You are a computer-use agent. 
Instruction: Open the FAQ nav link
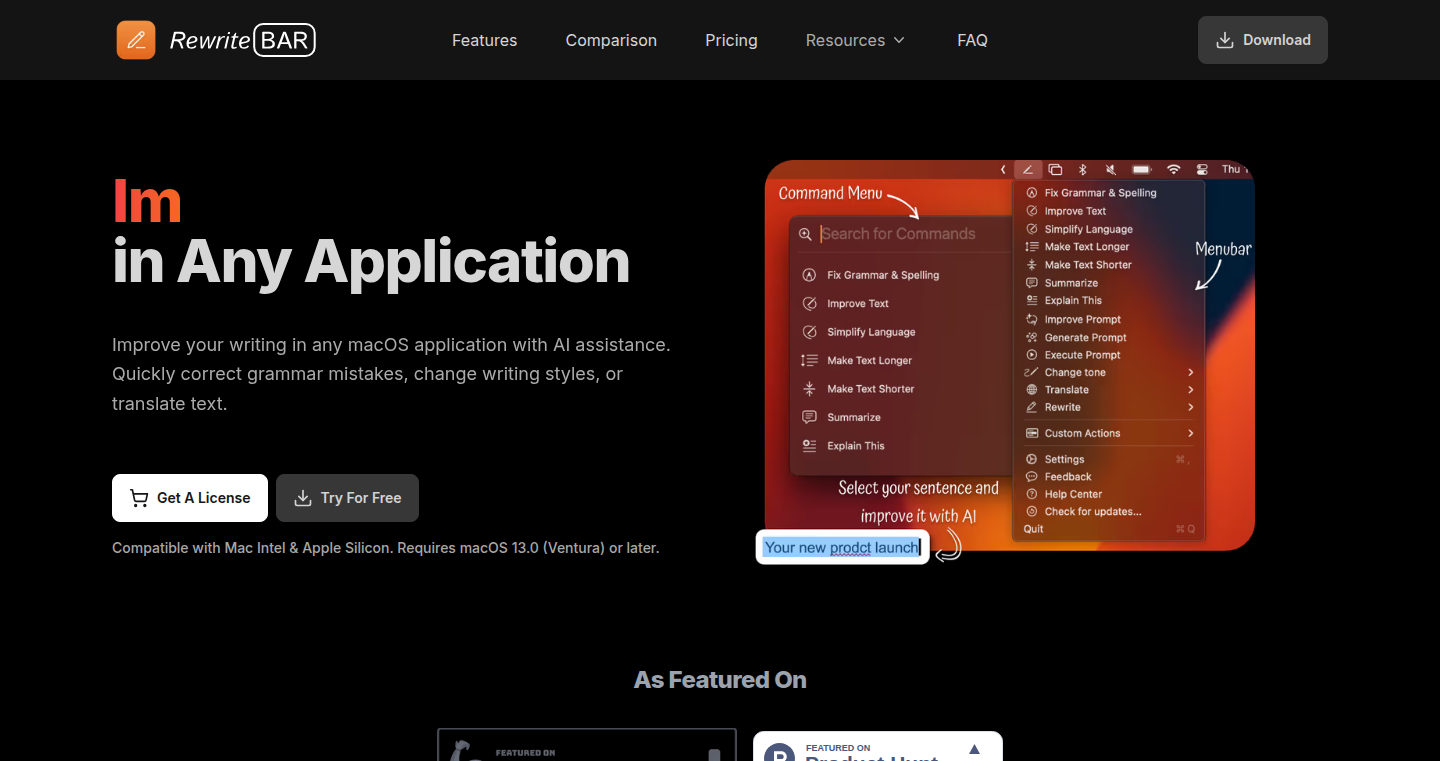pos(972,40)
